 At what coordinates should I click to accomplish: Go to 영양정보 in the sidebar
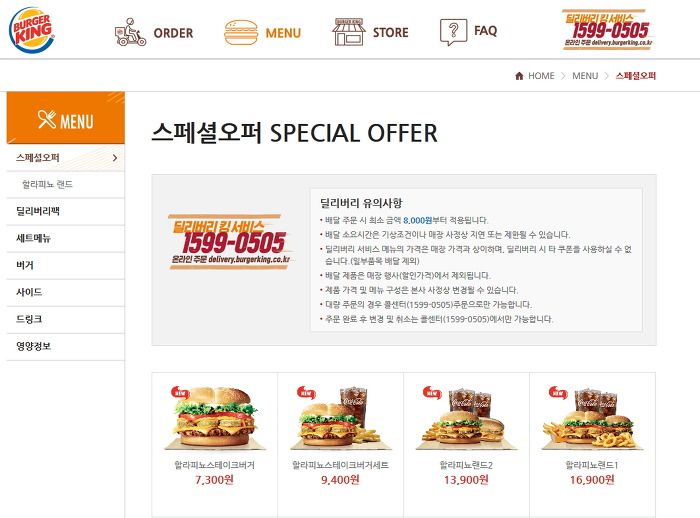coord(33,346)
